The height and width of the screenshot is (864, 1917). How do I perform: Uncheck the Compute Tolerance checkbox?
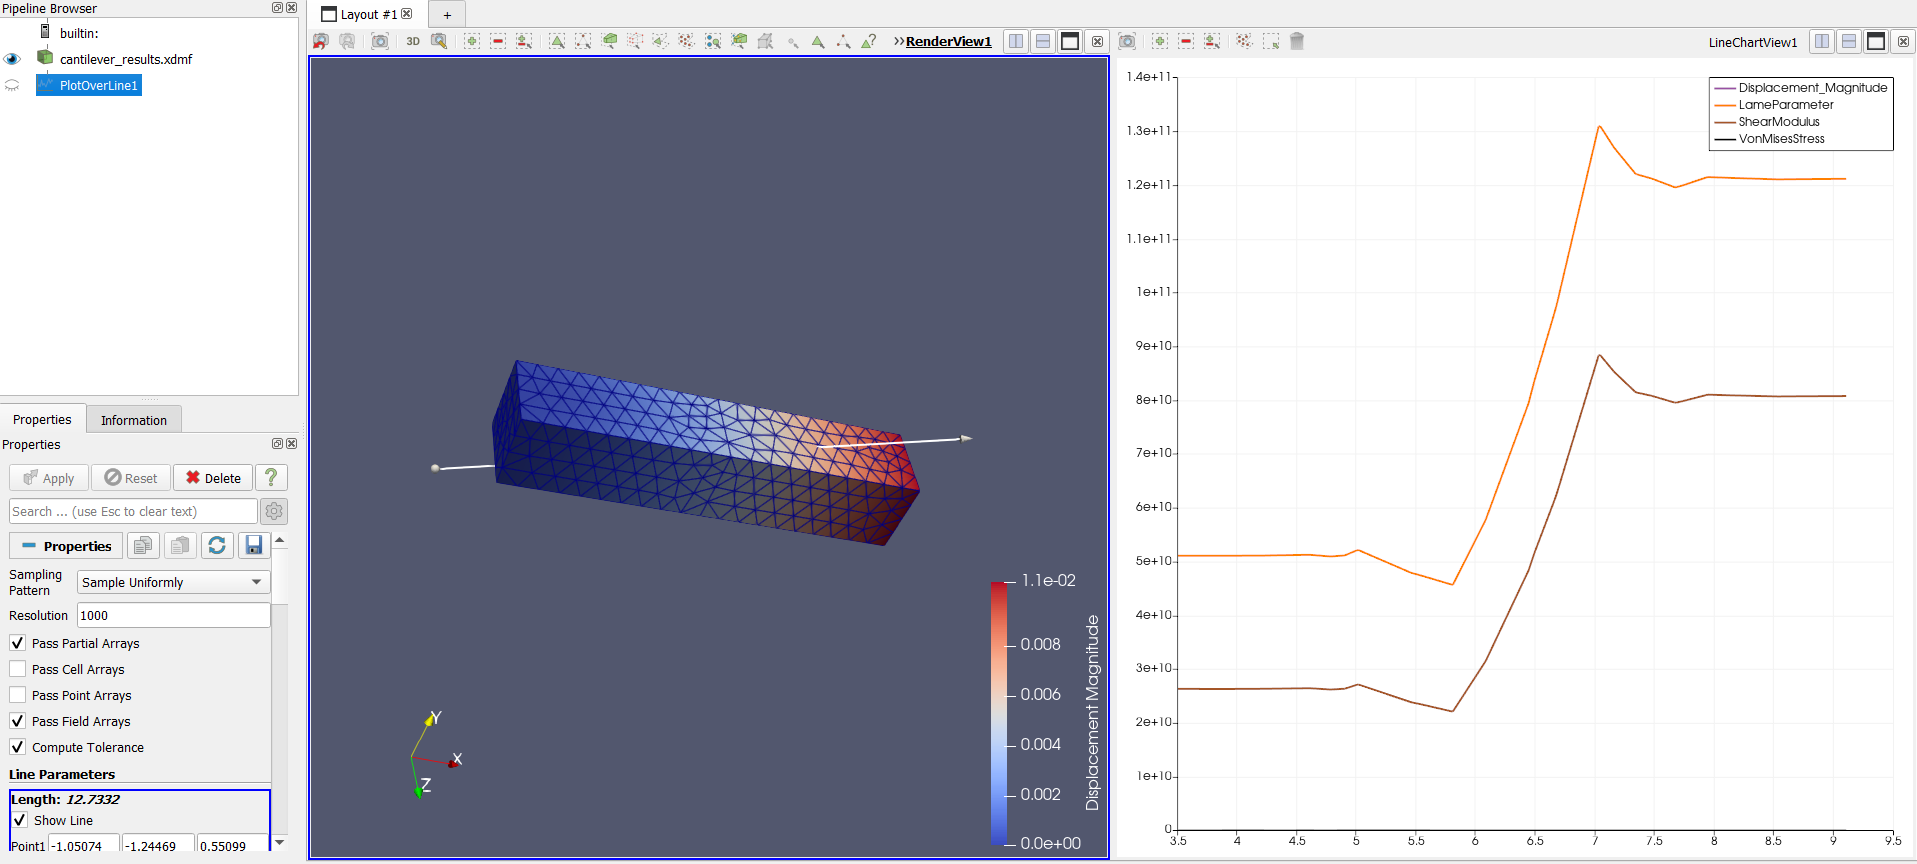pos(18,747)
